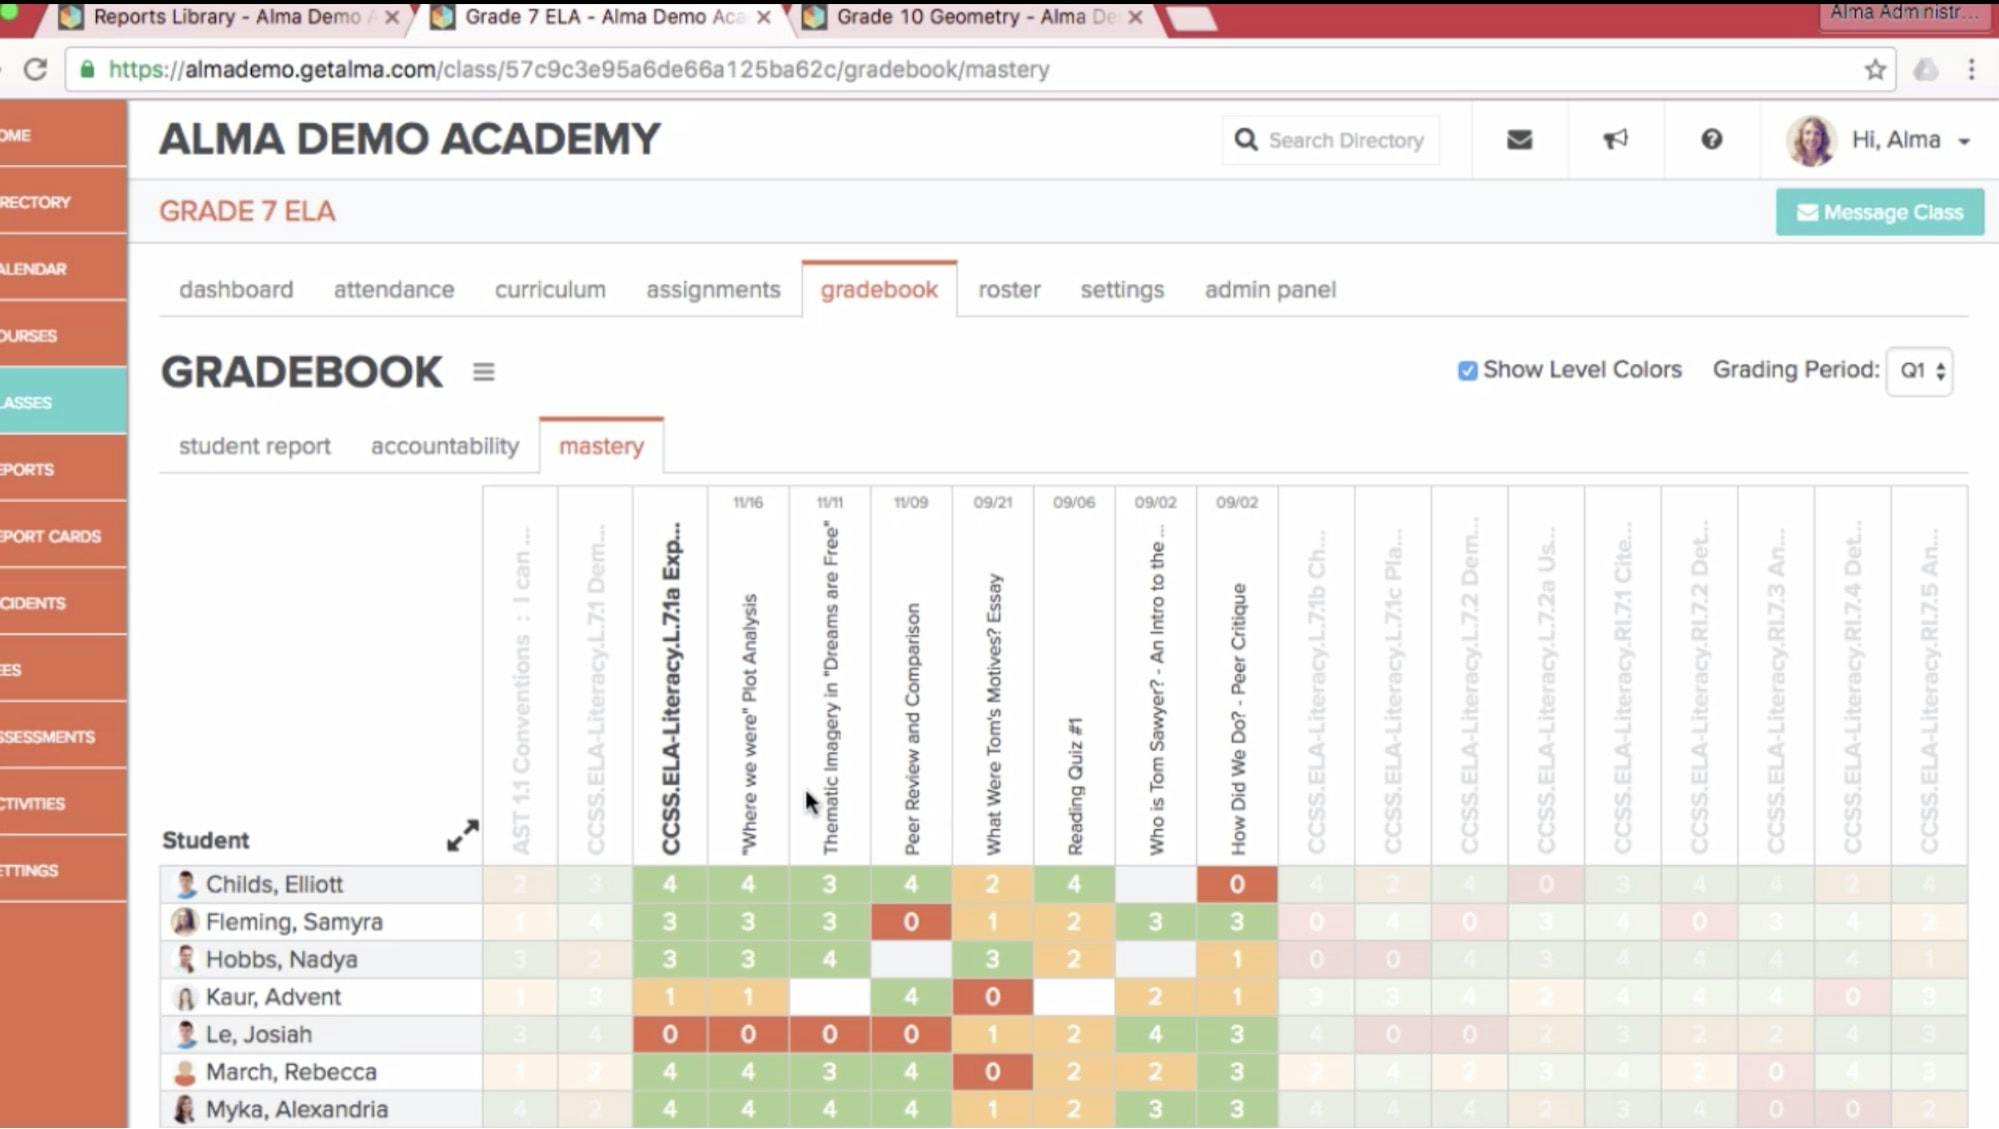Click the megaphone announcements icon

pos(1615,140)
